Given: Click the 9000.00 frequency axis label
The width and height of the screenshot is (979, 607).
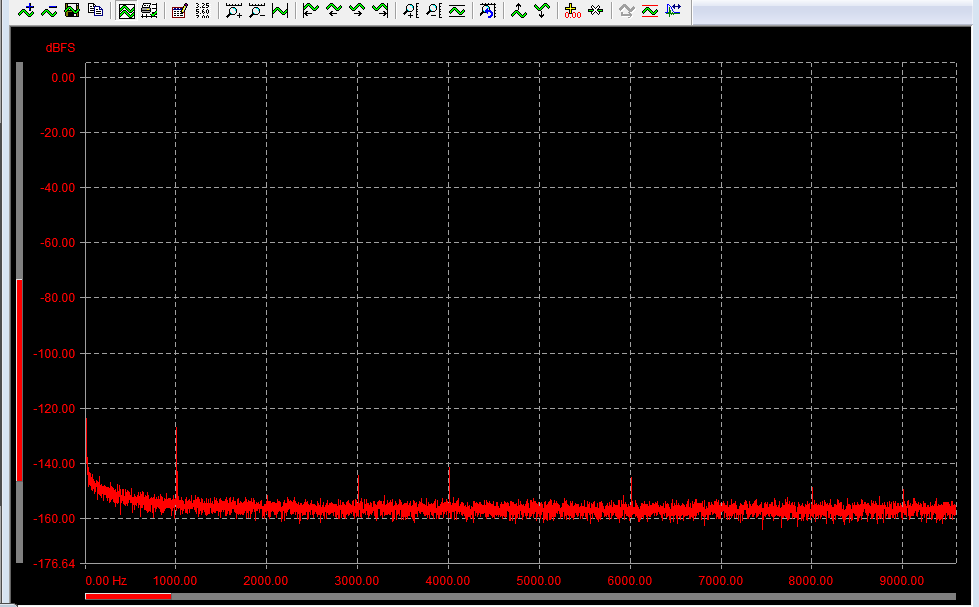Looking at the screenshot, I should (902, 581).
